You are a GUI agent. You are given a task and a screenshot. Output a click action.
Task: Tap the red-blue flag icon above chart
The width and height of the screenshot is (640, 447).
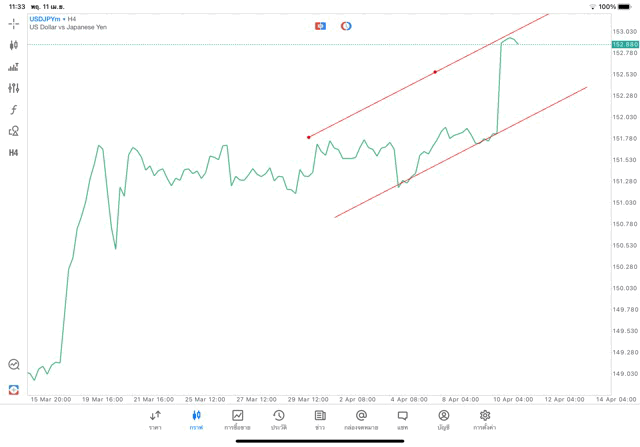click(x=320, y=26)
